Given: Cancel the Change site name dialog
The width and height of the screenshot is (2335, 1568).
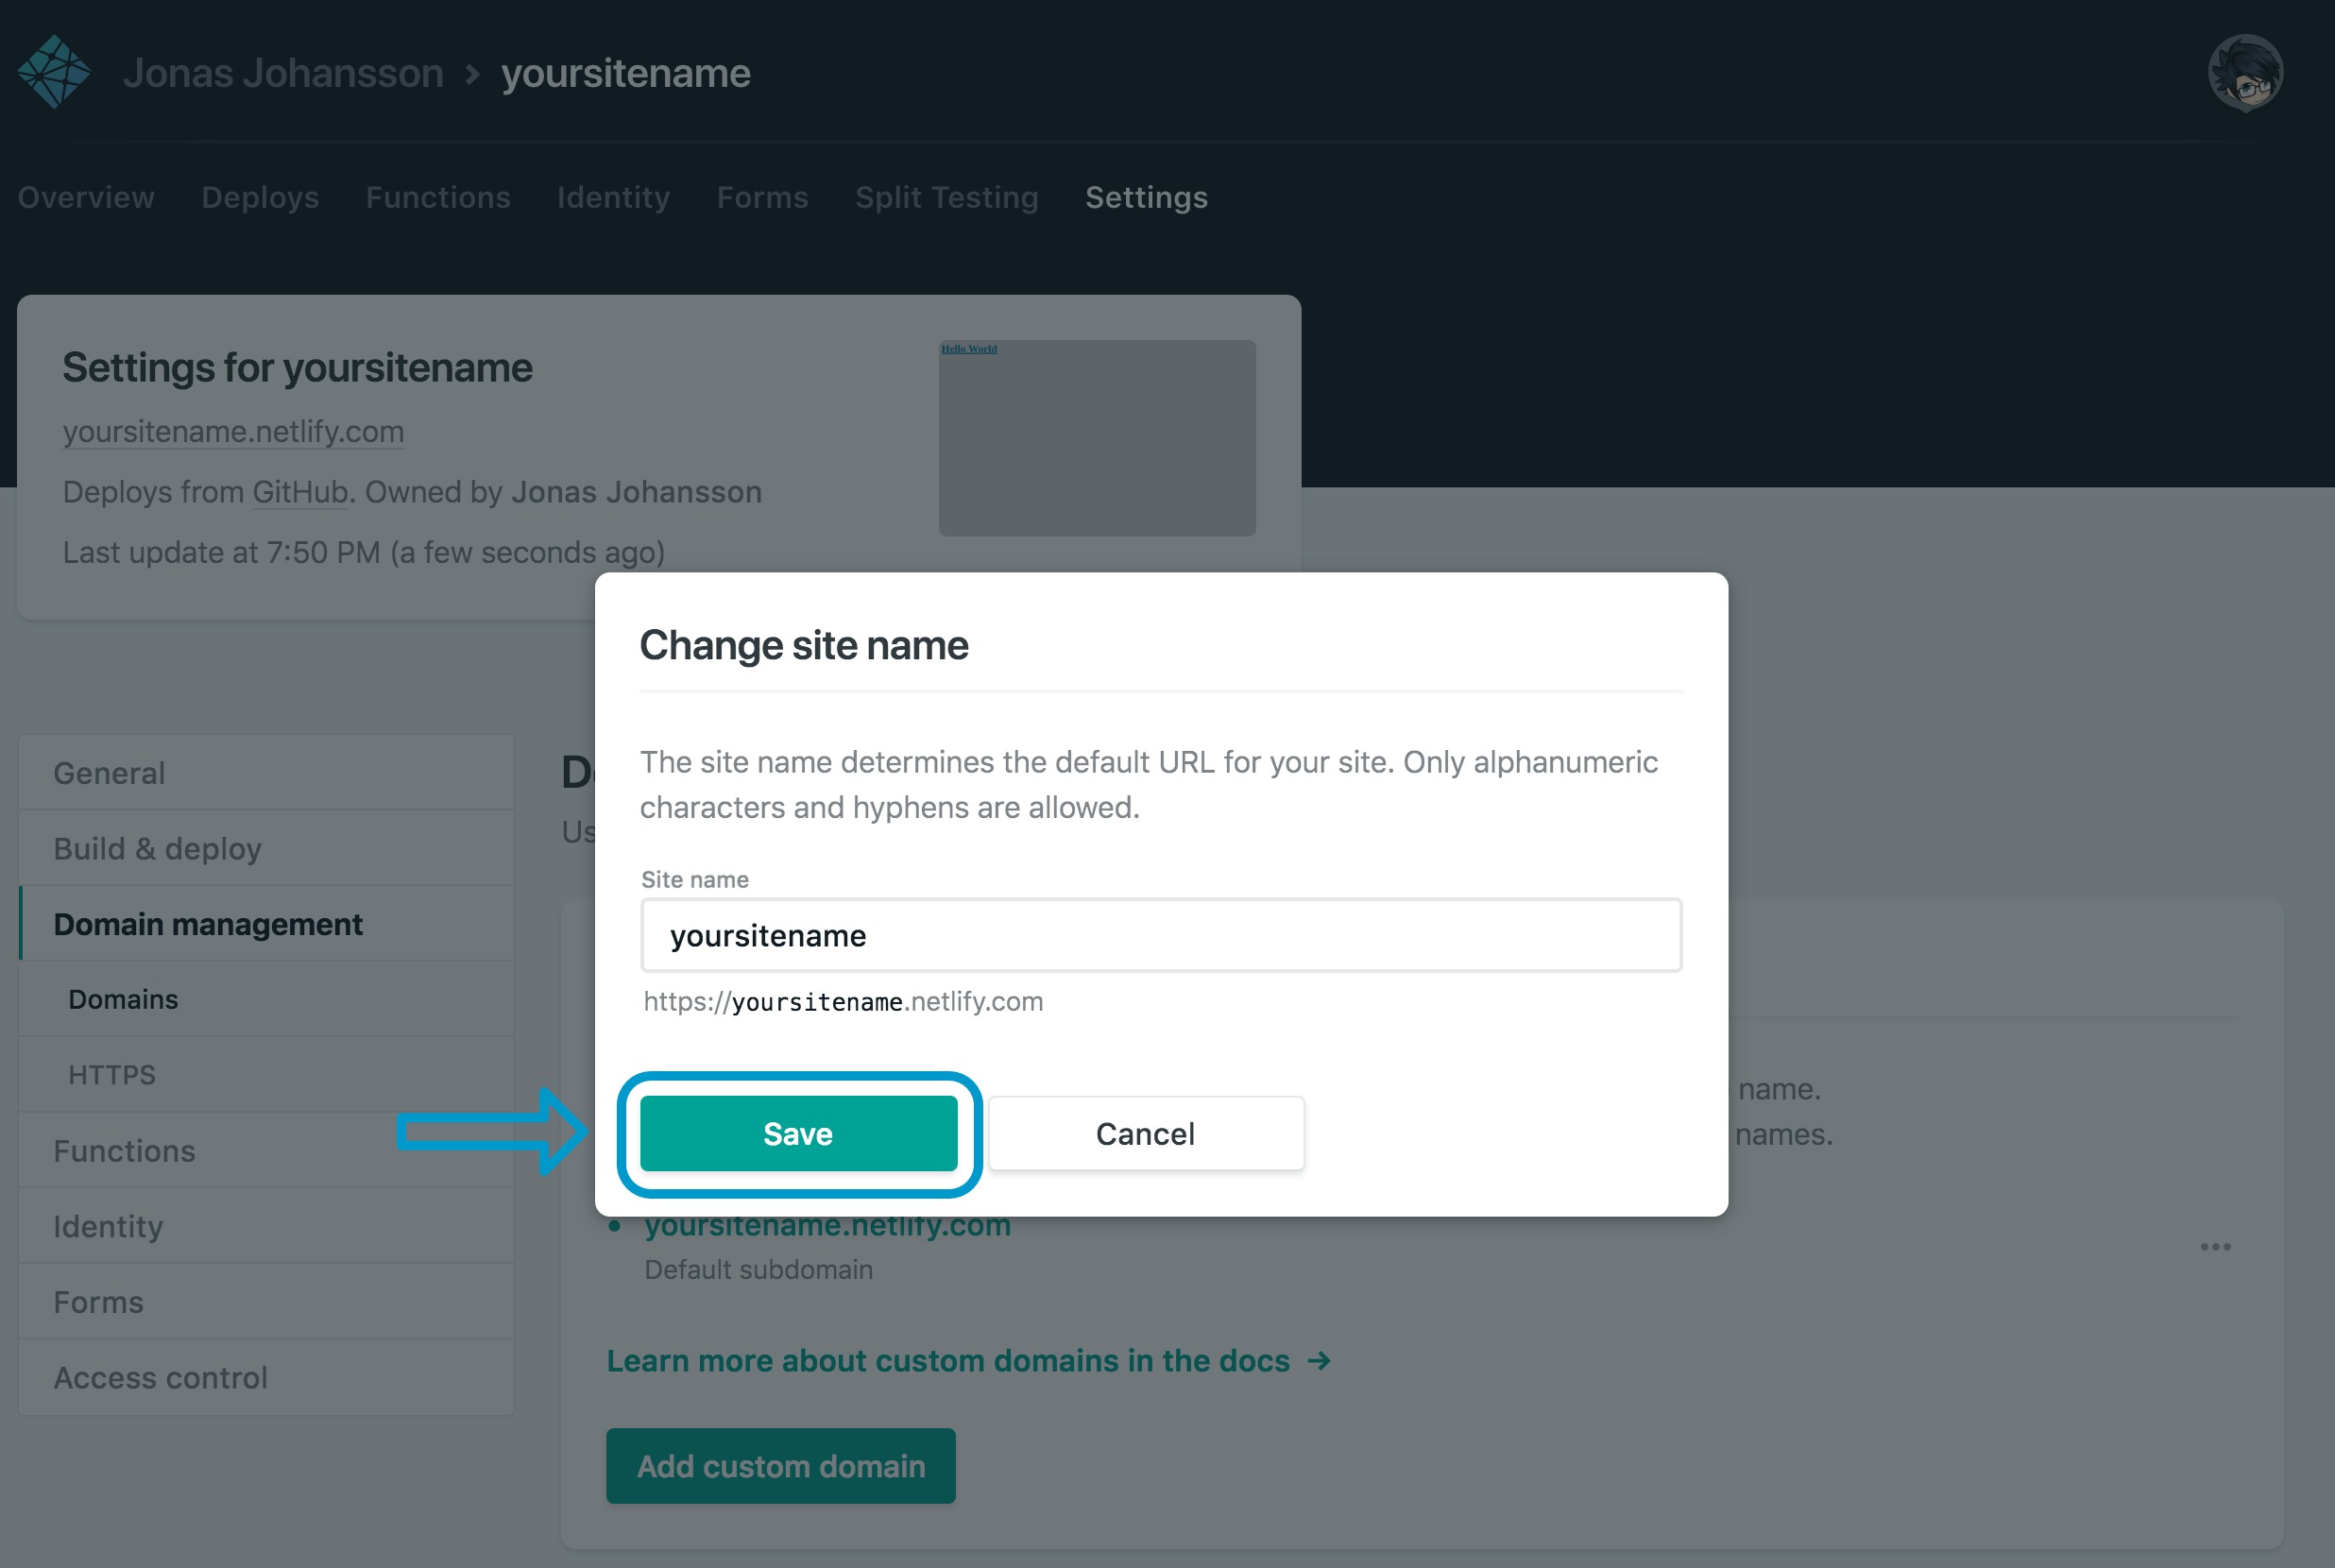Looking at the screenshot, I should tap(1146, 1133).
